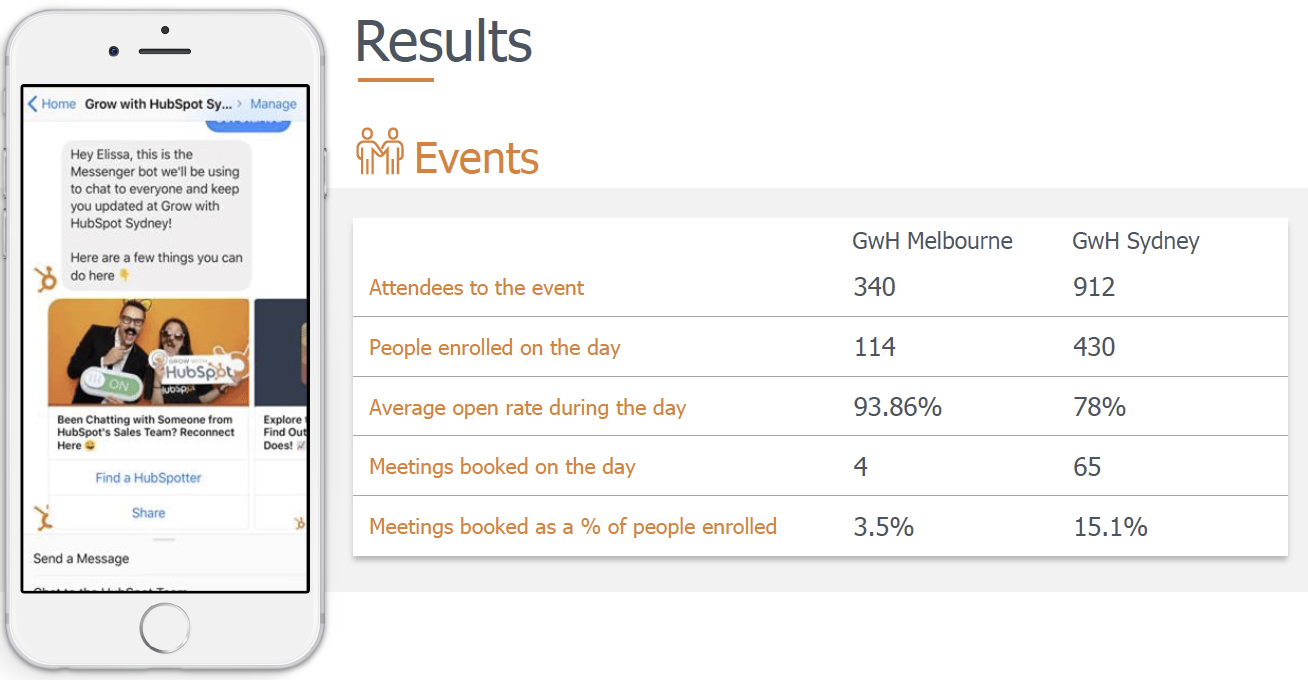Click the Find a HubSpotter button
Screen dimensions: 1308x680
pos(148,478)
